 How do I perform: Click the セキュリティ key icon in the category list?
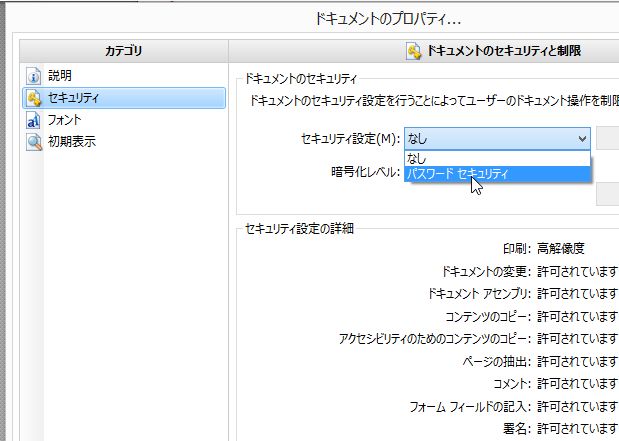tap(34, 98)
